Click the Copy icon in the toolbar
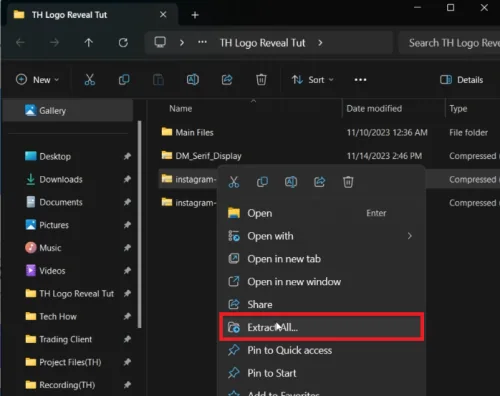Screen dimensions: 500x396 [124, 80]
